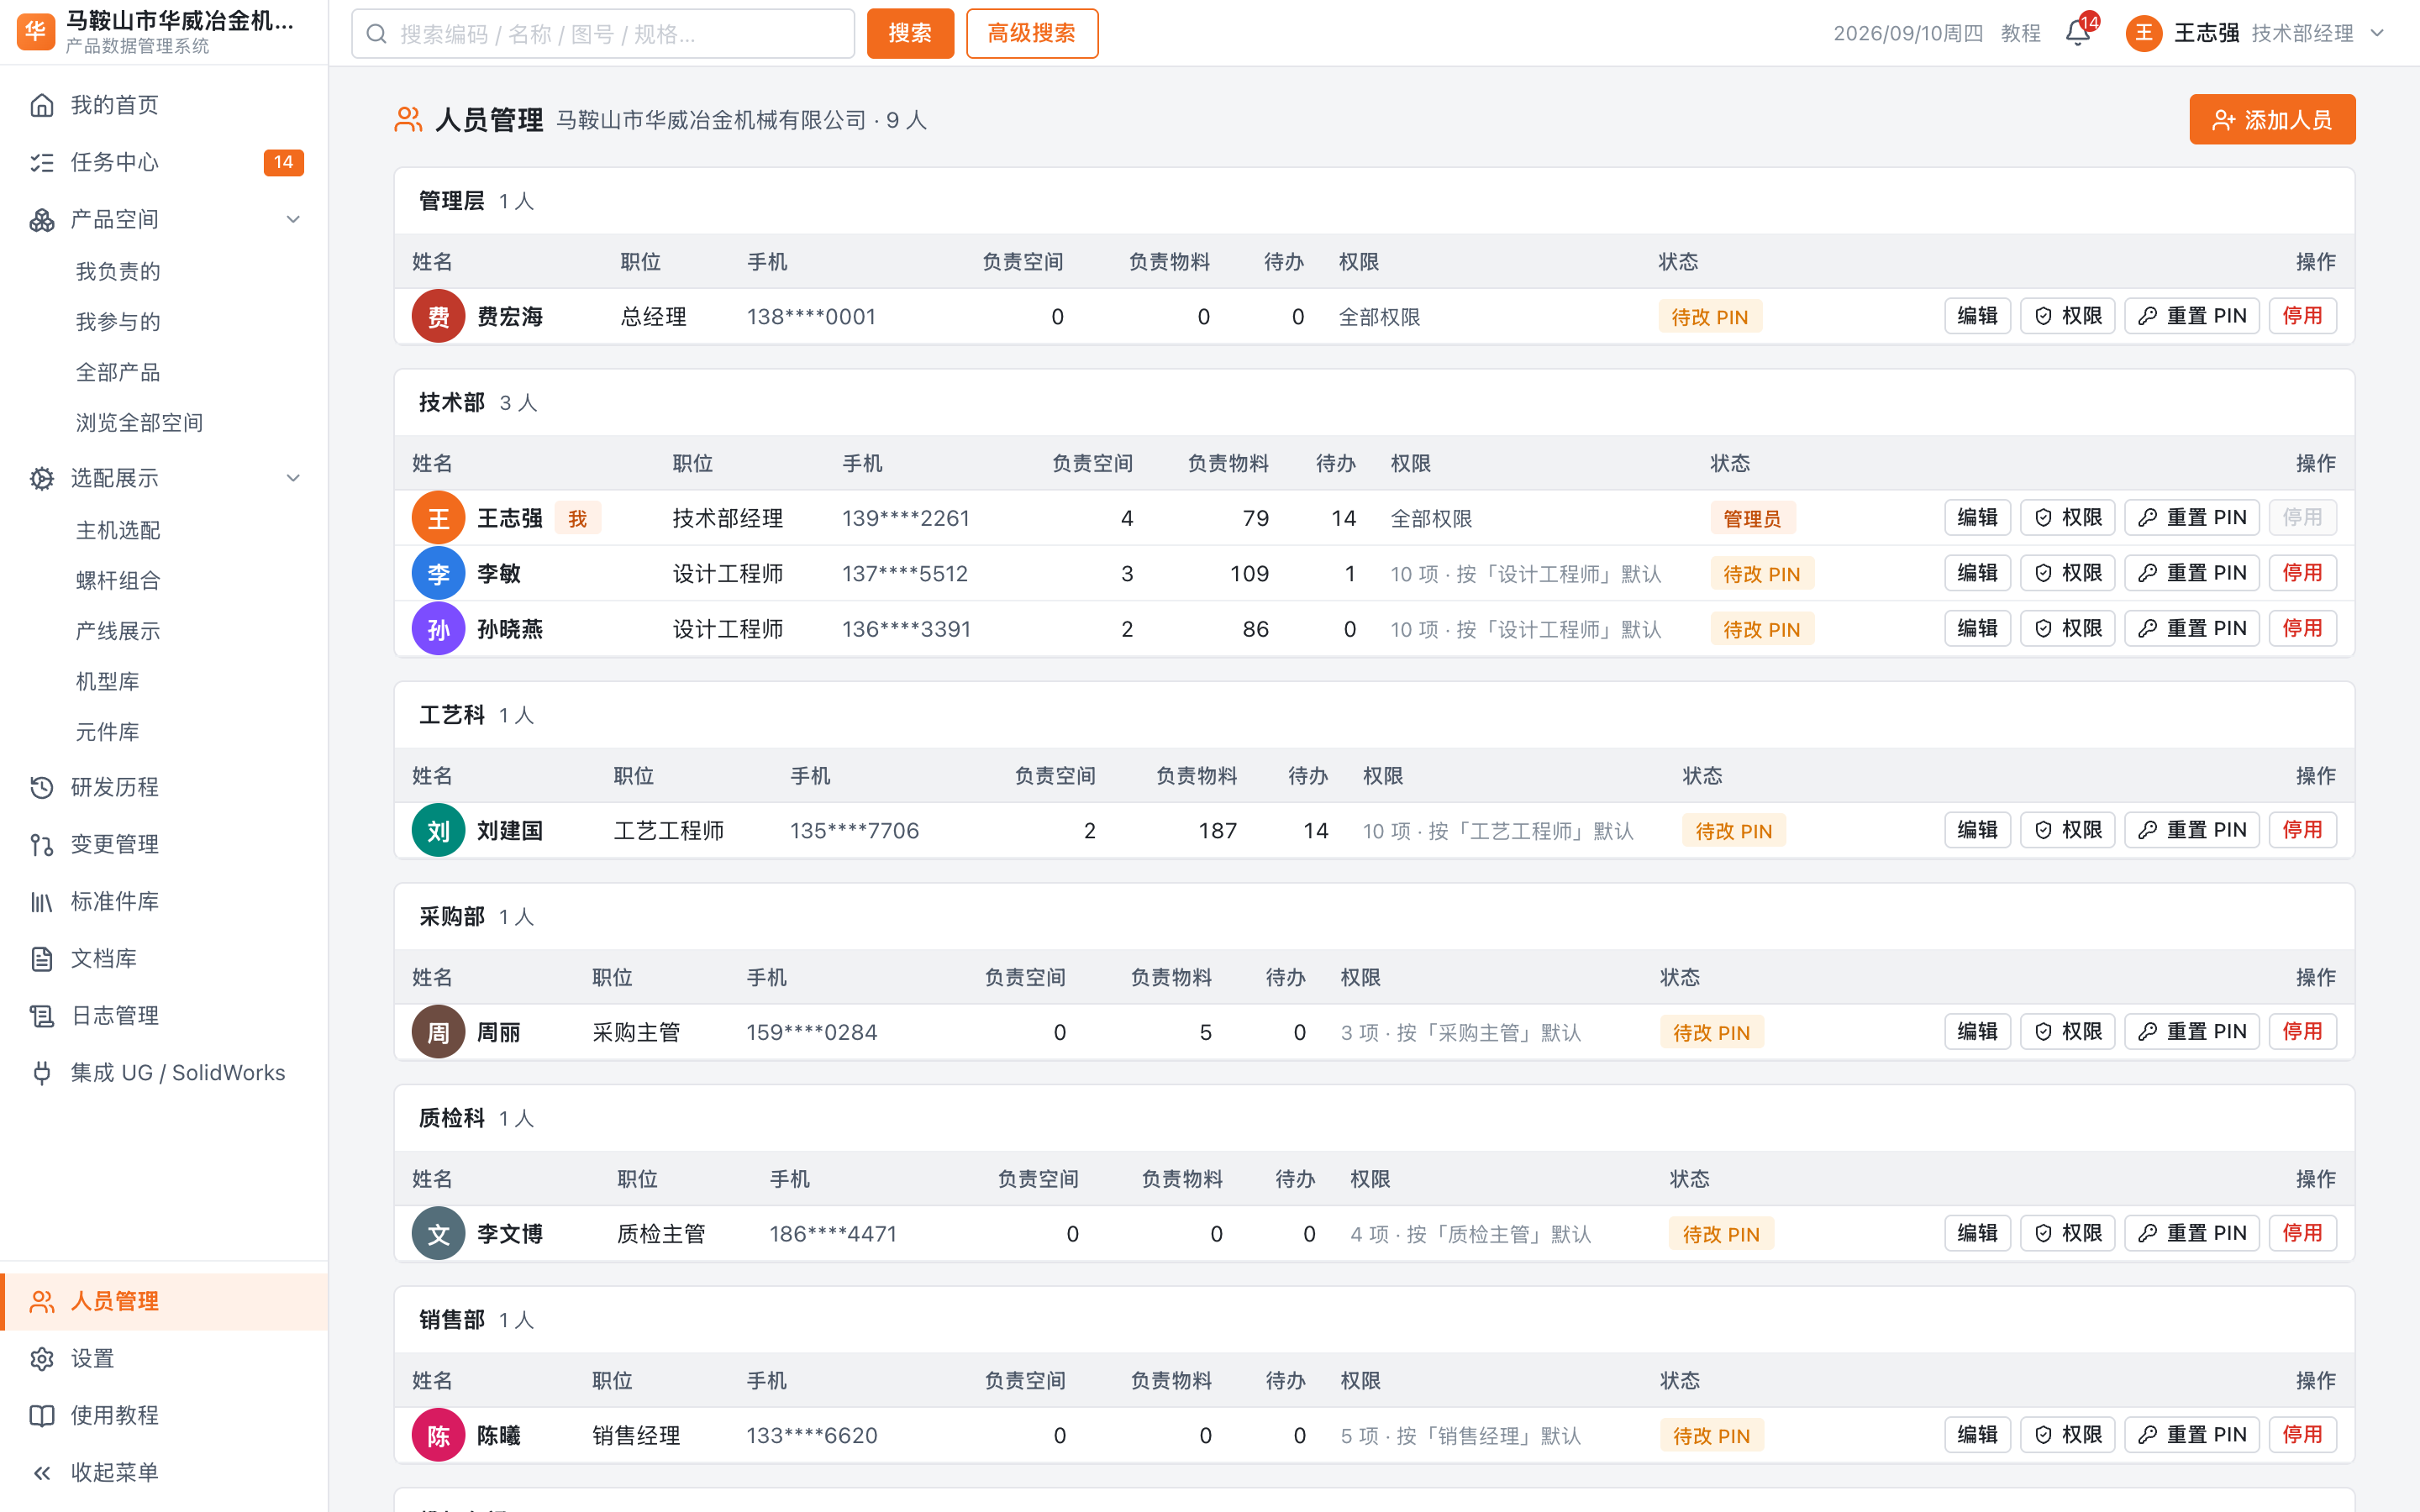Open 研发历程 in sidebar
Screen dimensions: 2420x1512
coord(164,787)
